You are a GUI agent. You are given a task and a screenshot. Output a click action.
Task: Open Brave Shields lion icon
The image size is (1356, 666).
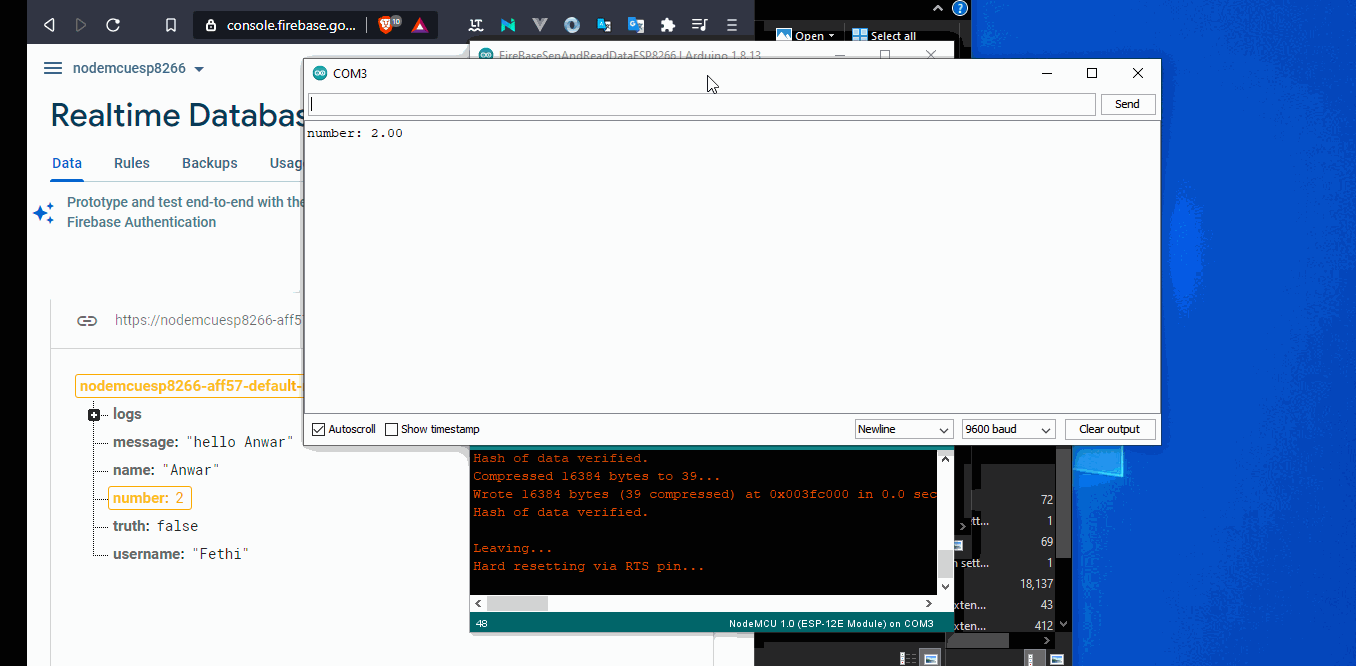[388, 25]
